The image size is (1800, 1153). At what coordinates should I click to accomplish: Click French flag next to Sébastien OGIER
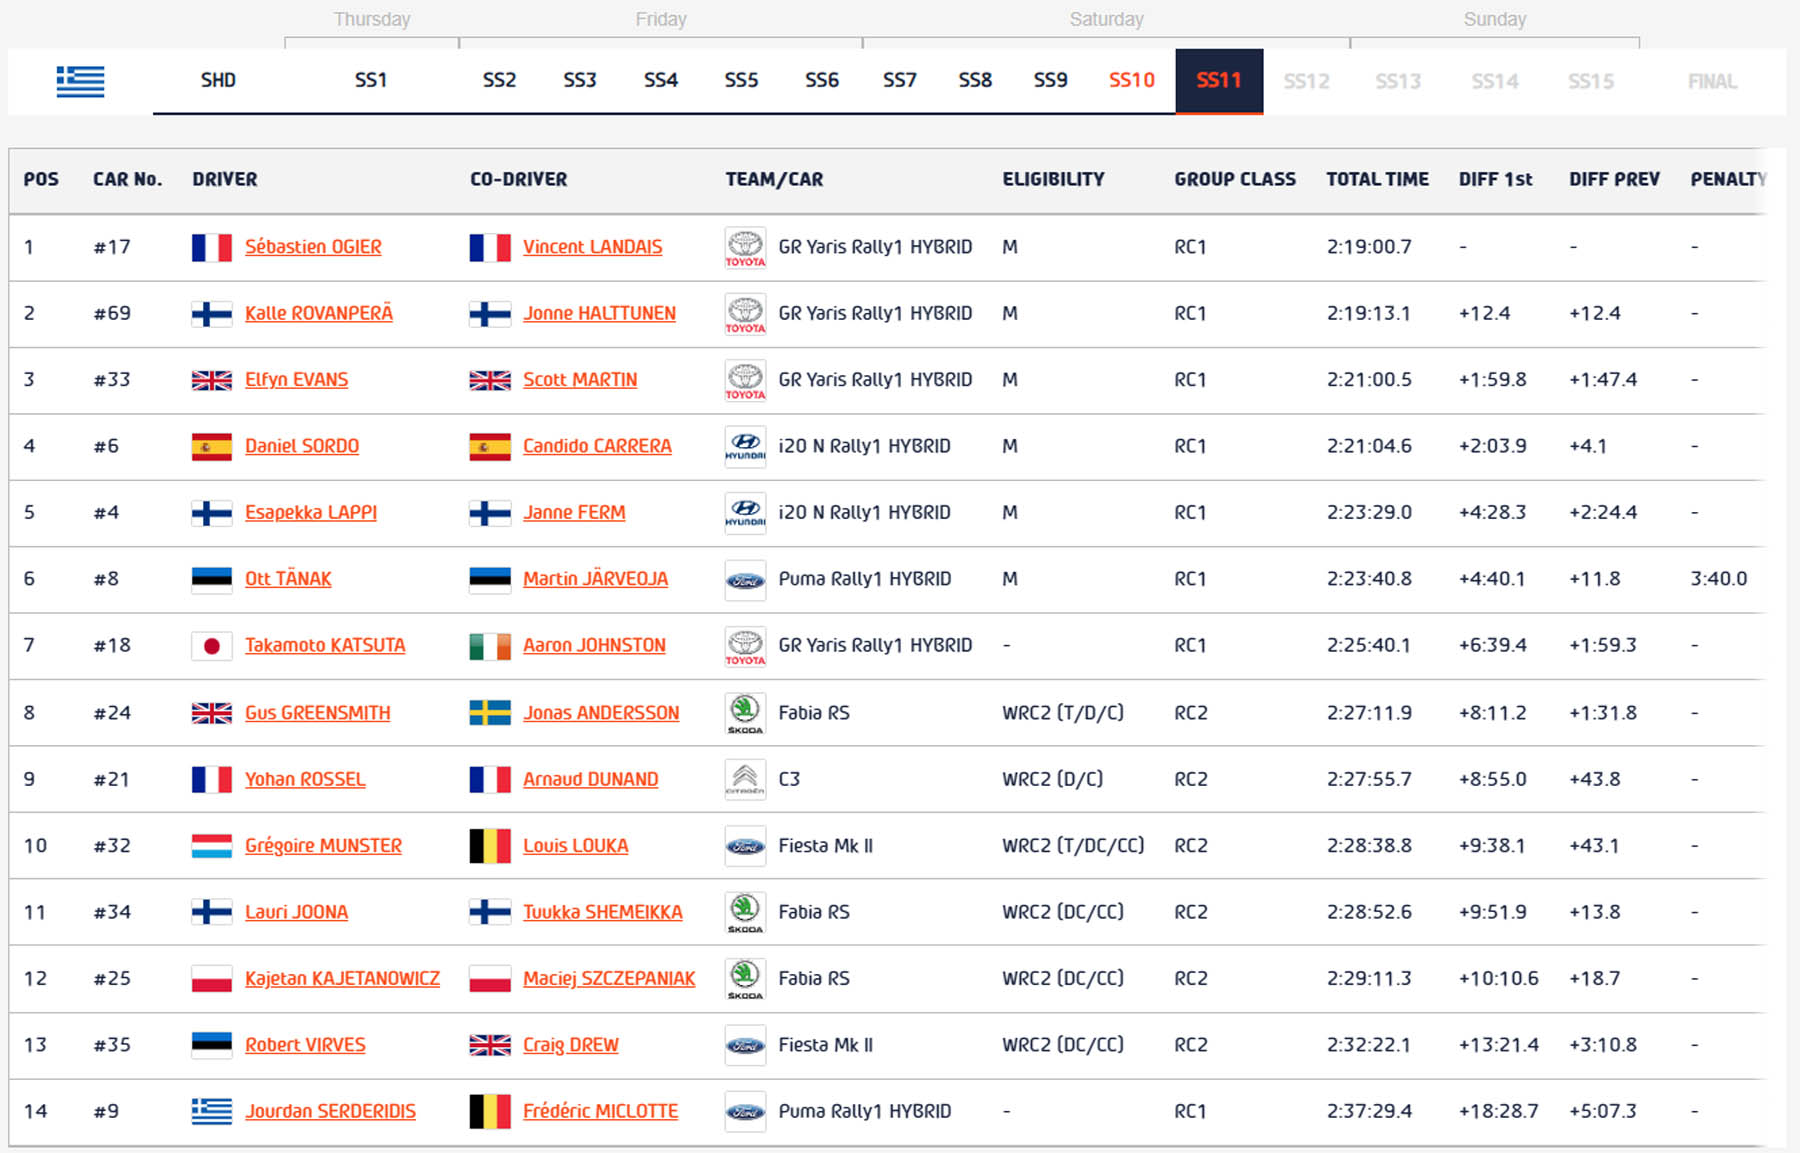coord(211,247)
